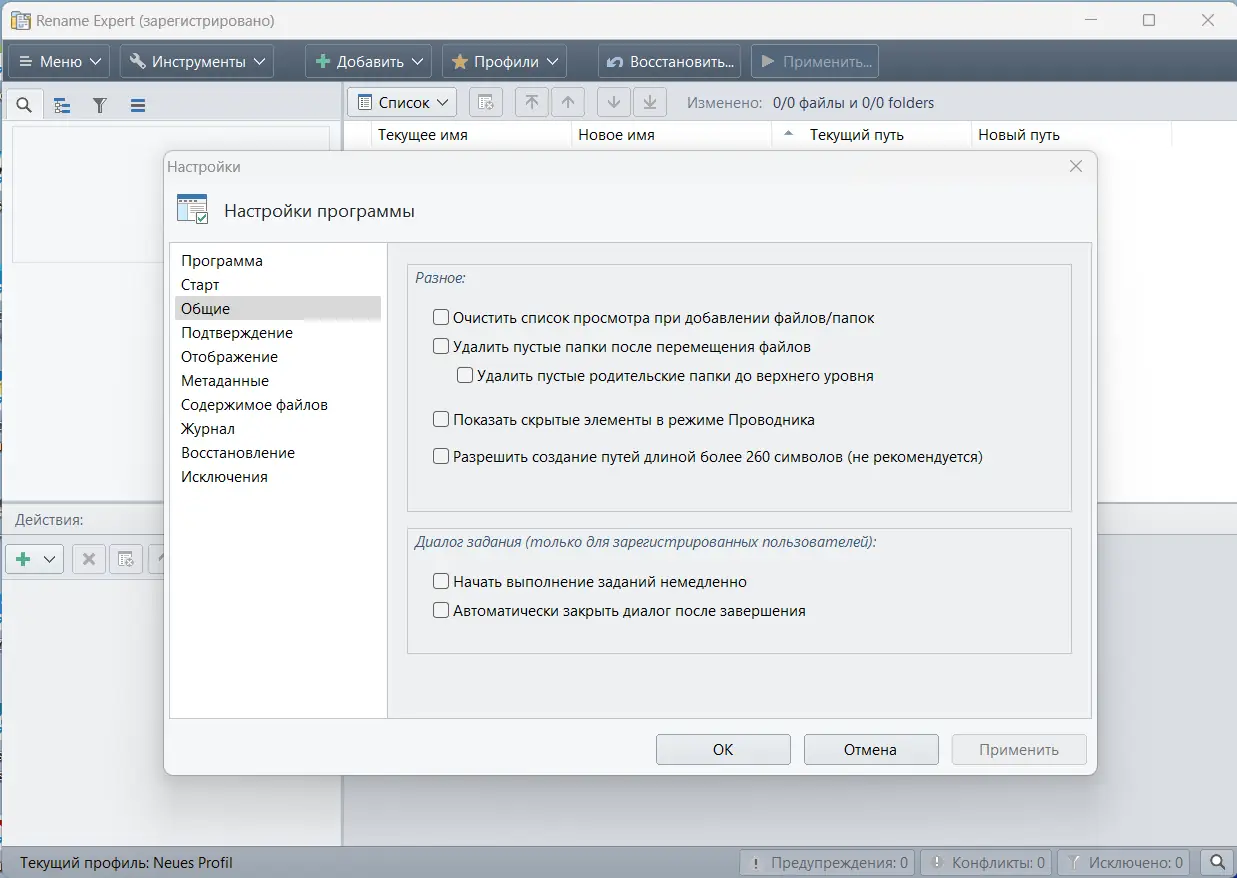
Task: Click the delete action X icon
Action: click(x=88, y=559)
